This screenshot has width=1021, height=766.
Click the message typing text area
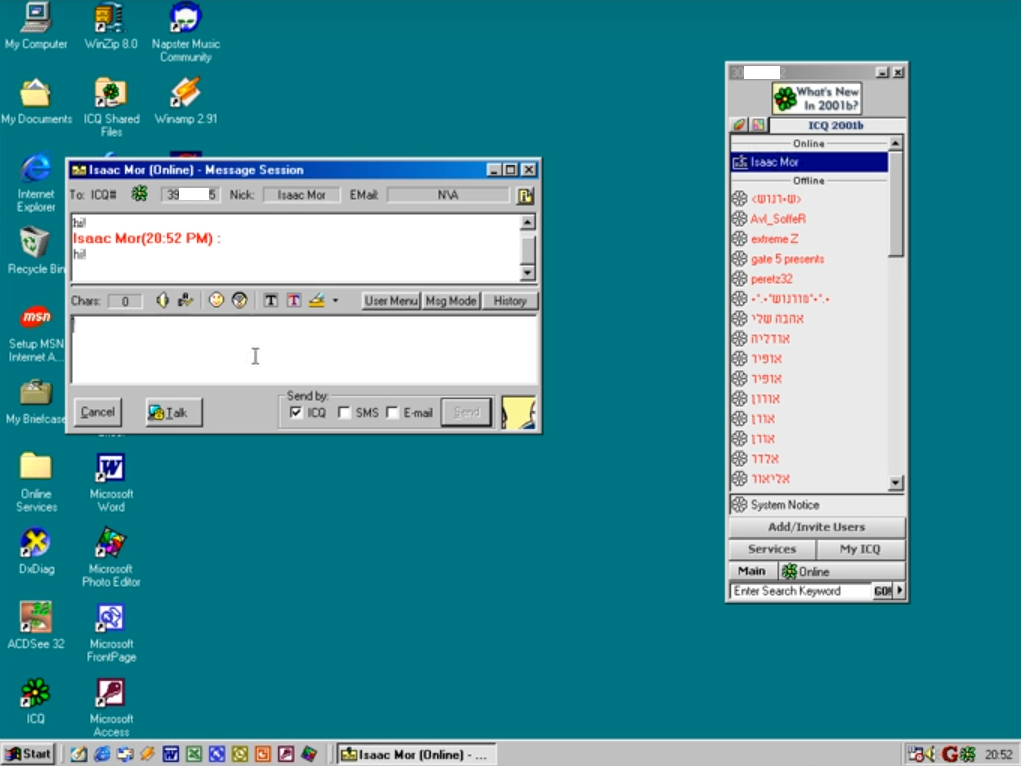pyautogui.click(x=305, y=350)
